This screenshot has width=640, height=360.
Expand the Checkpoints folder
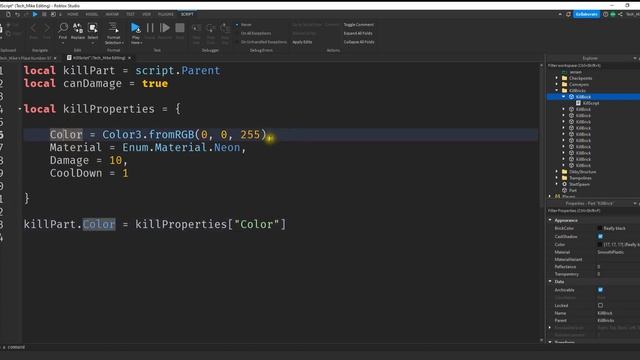(x=557, y=78)
